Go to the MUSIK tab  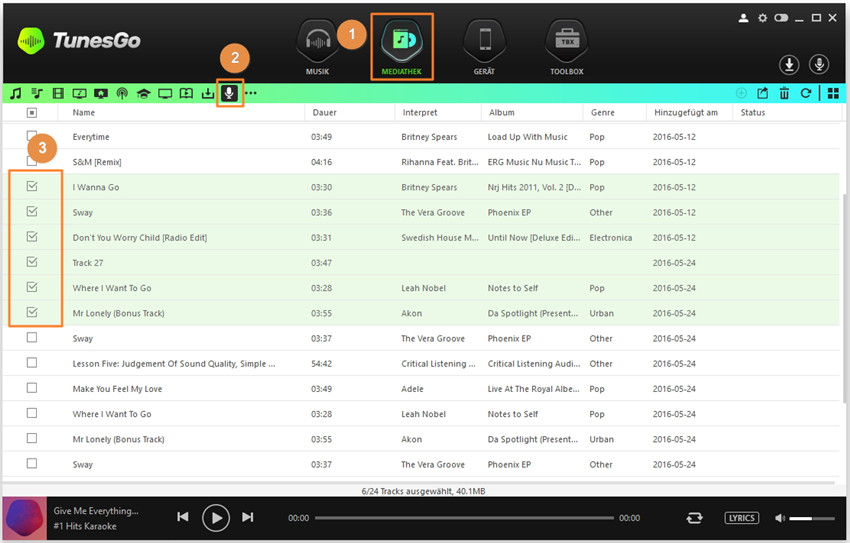pyautogui.click(x=317, y=48)
